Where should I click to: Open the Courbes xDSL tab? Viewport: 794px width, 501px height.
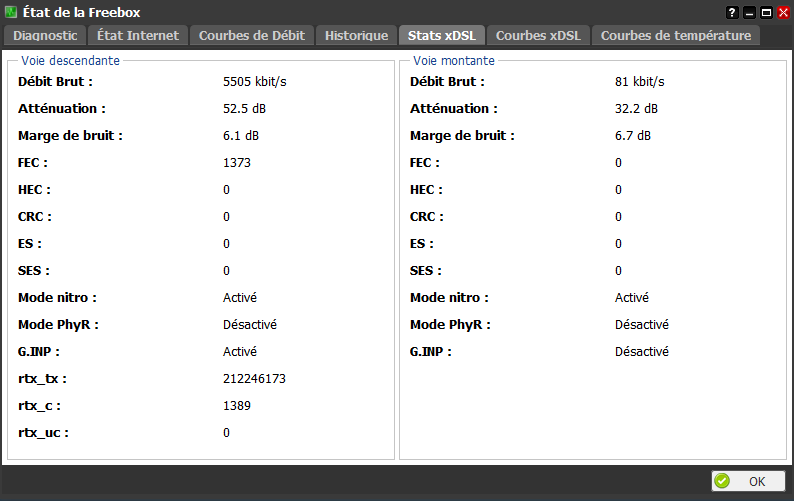click(x=538, y=35)
